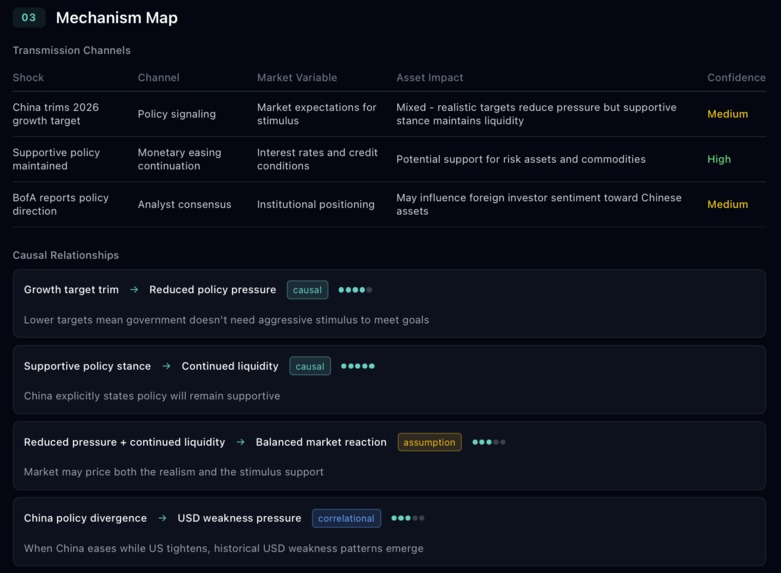The height and width of the screenshot is (573, 781).
Task: Click Medium confidence in China trims row
Action: [x=727, y=114]
